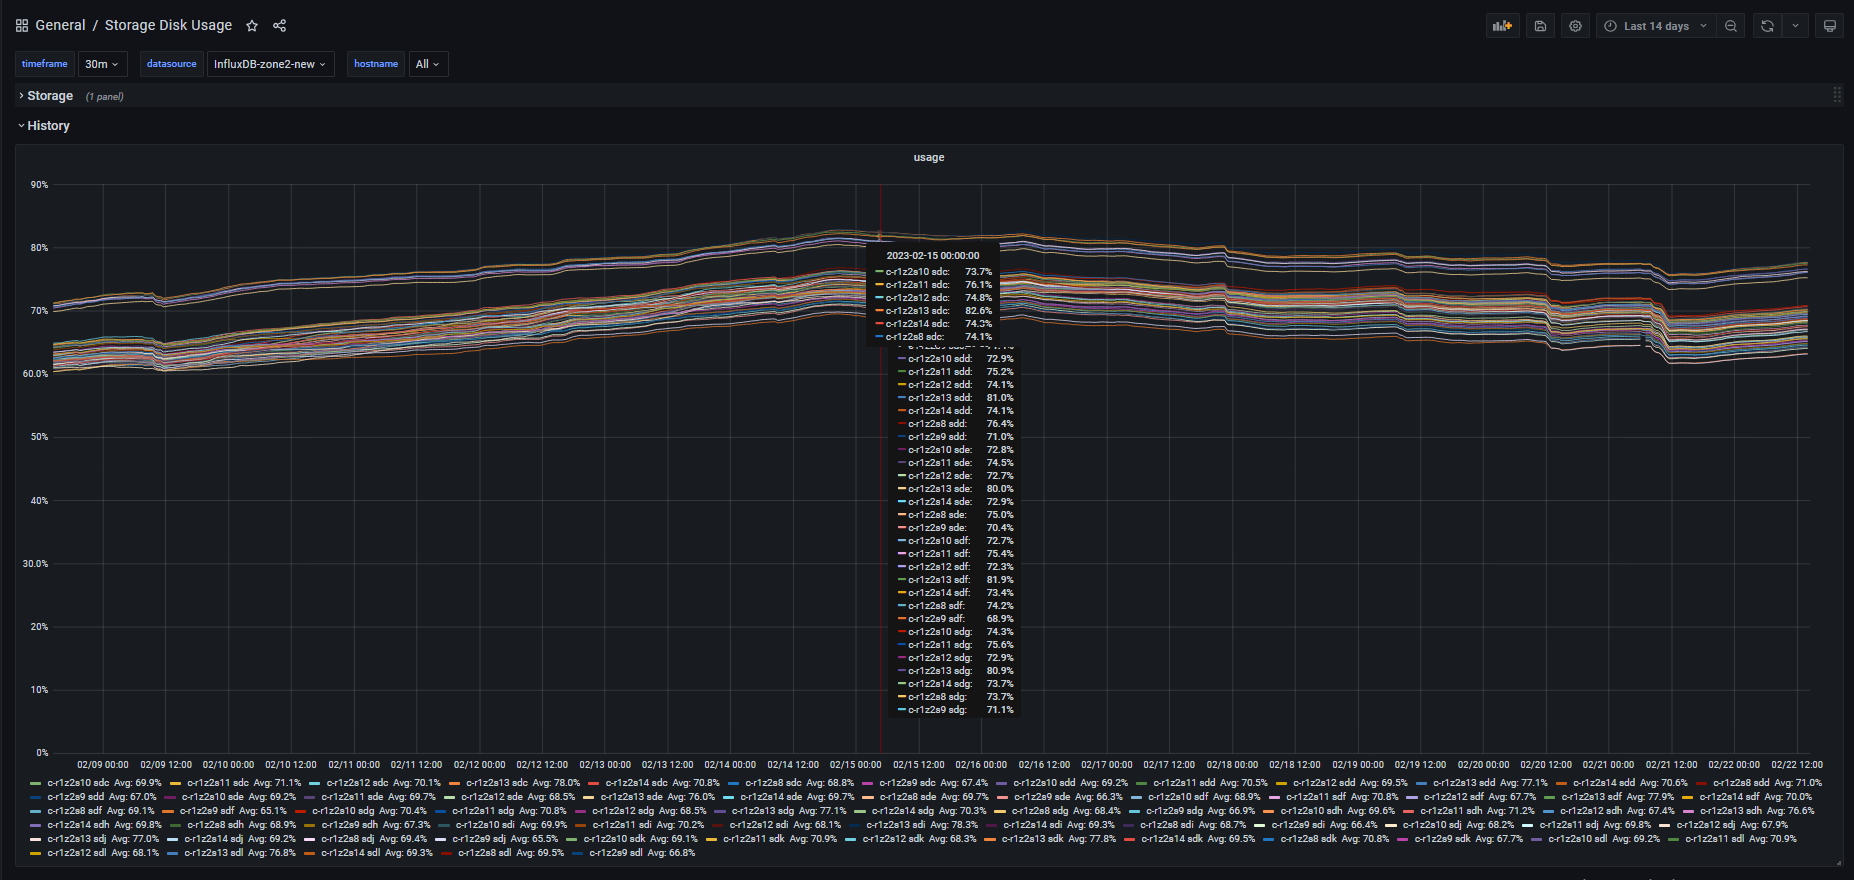Open the timeframe 30m dropdown

102,64
